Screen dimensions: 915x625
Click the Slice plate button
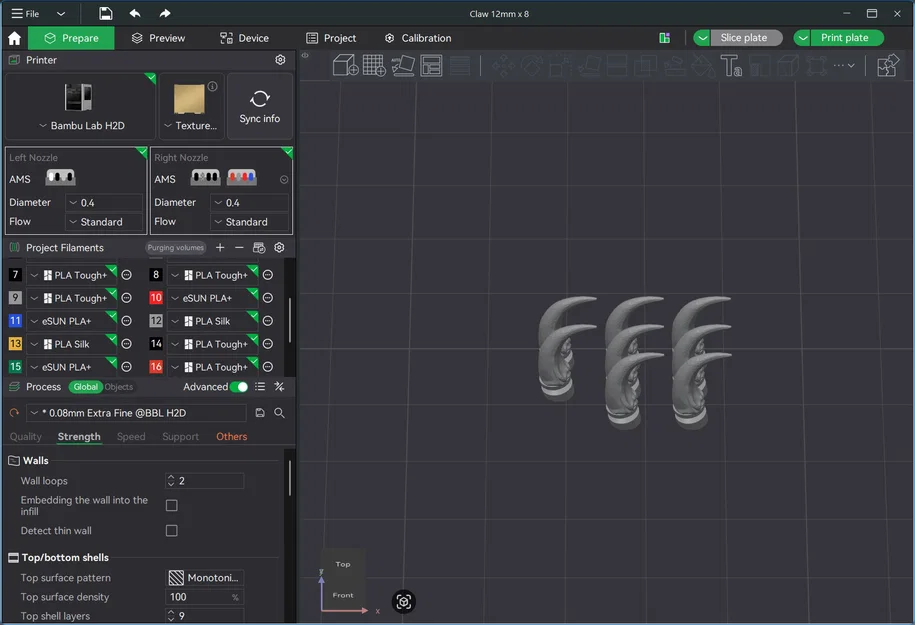click(746, 38)
